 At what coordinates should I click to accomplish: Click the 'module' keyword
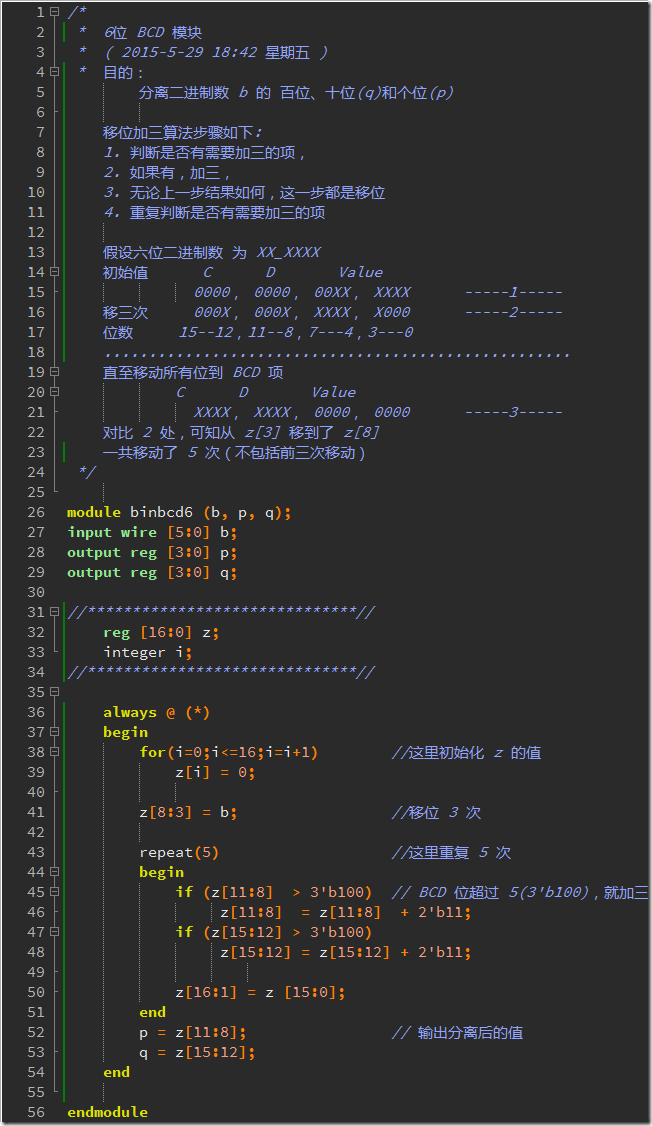[x=94, y=512]
